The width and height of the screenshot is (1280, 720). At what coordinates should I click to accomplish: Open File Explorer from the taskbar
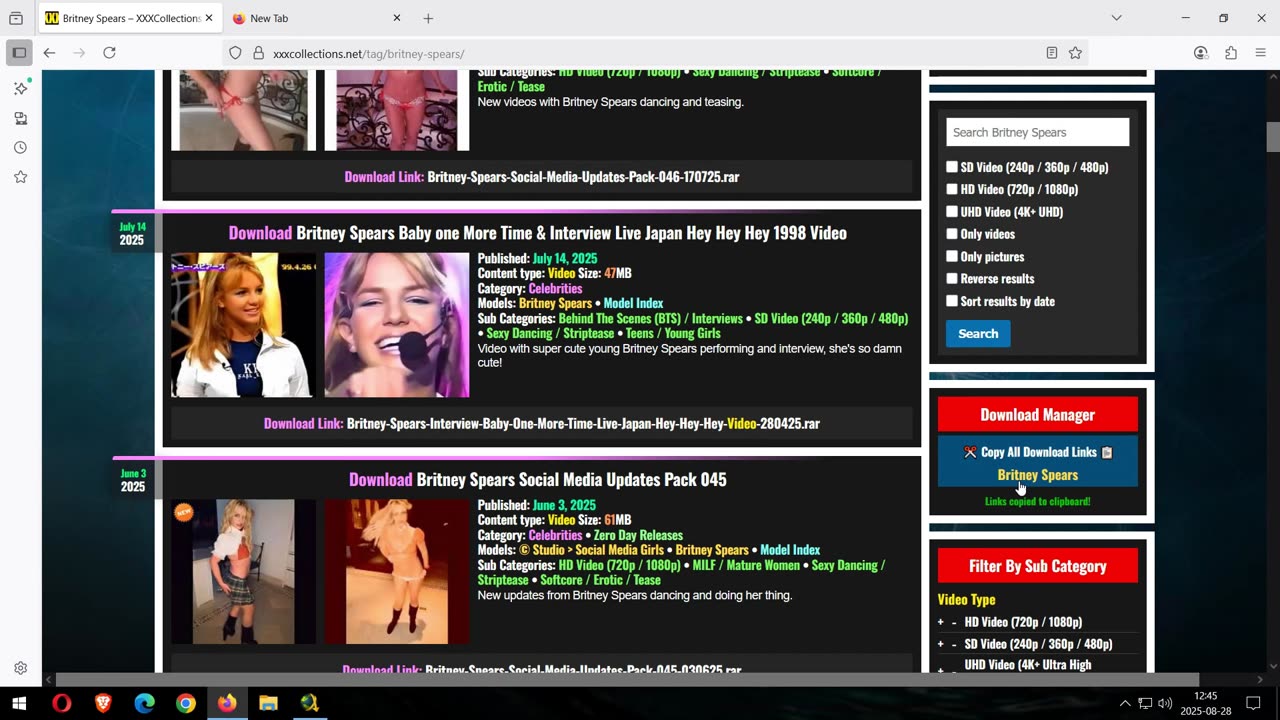268,703
